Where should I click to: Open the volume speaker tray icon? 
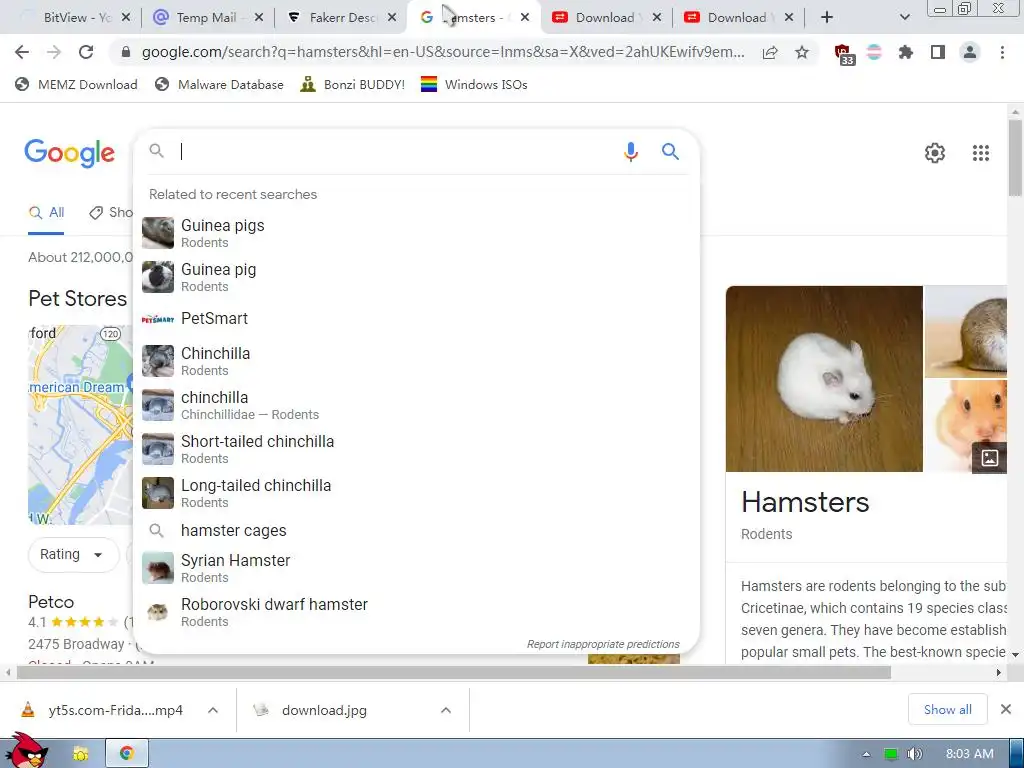[914, 754]
